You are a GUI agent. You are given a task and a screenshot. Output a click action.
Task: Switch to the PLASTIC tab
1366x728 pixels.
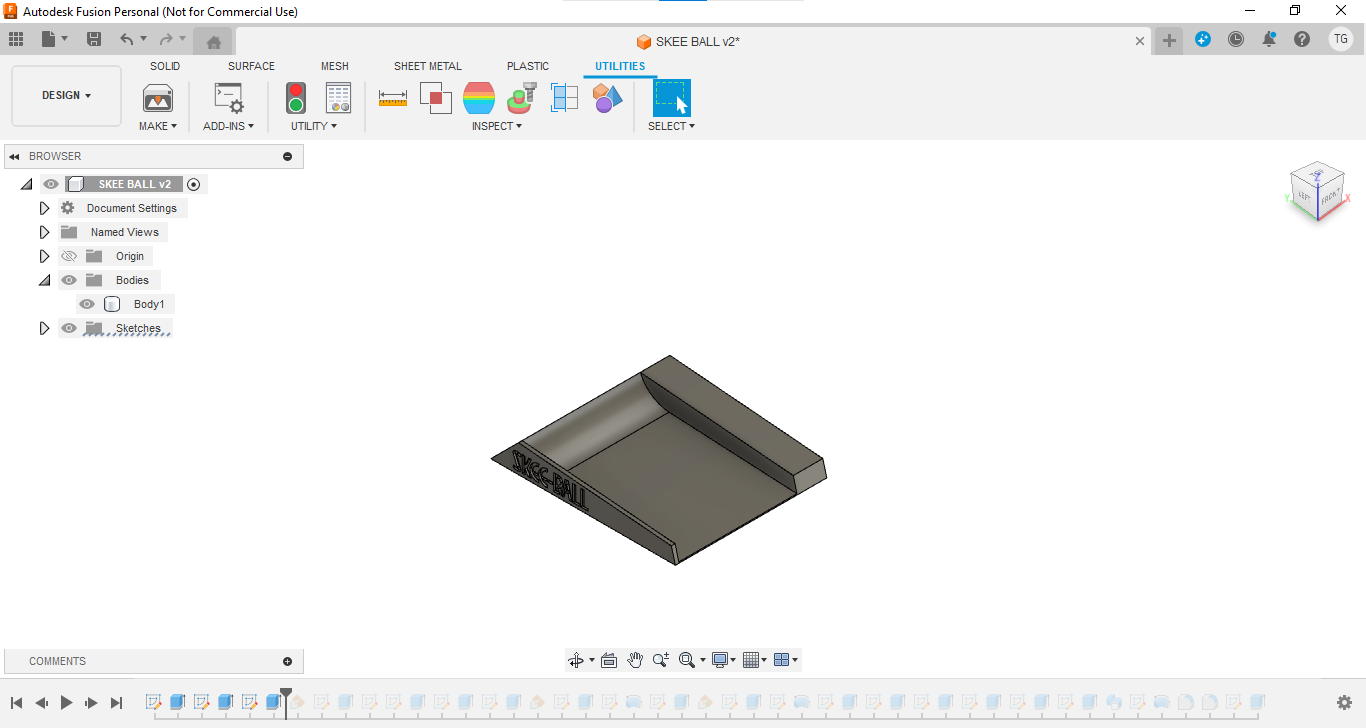click(x=528, y=66)
